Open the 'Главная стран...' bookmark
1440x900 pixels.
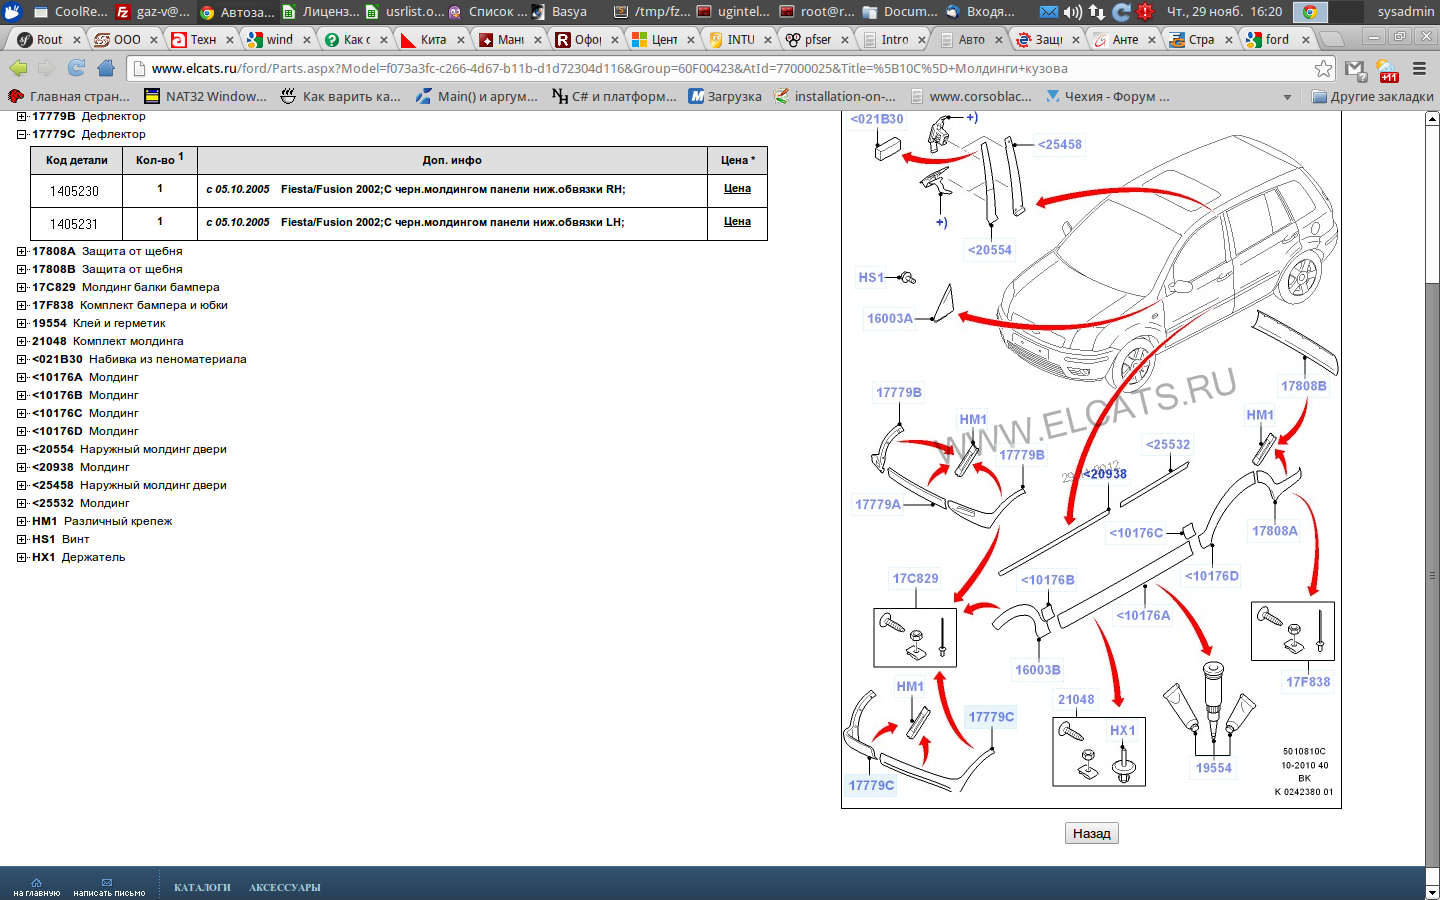[69, 97]
